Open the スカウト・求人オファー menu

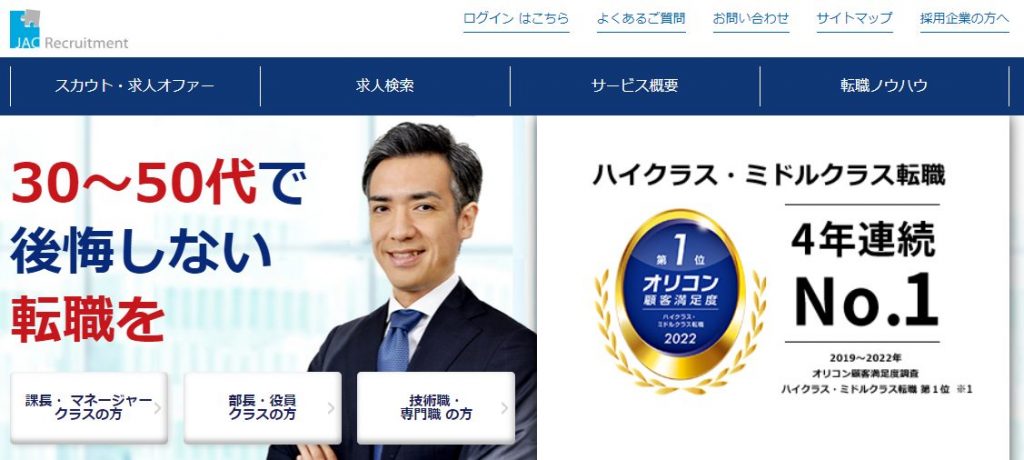point(135,86)
